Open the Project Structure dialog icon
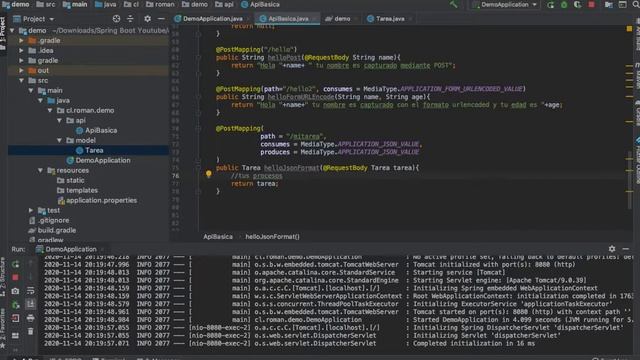This screenshot has height=360, width=640. tap(609, 5)
